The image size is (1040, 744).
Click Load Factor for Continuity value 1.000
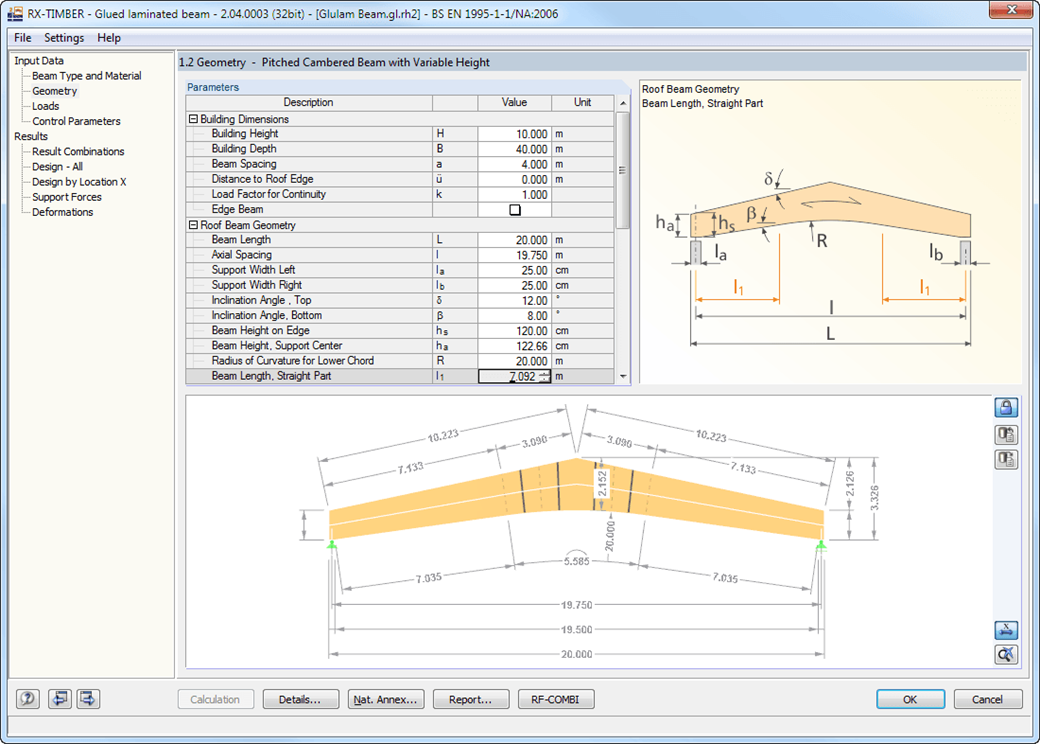click(514, 195)
